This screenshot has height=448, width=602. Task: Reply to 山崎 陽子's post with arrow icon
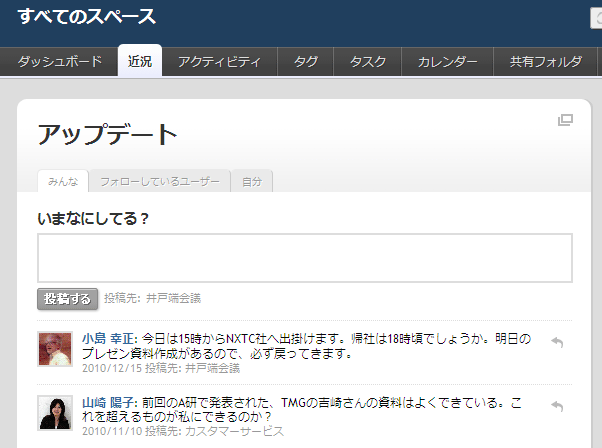point(557,406)
